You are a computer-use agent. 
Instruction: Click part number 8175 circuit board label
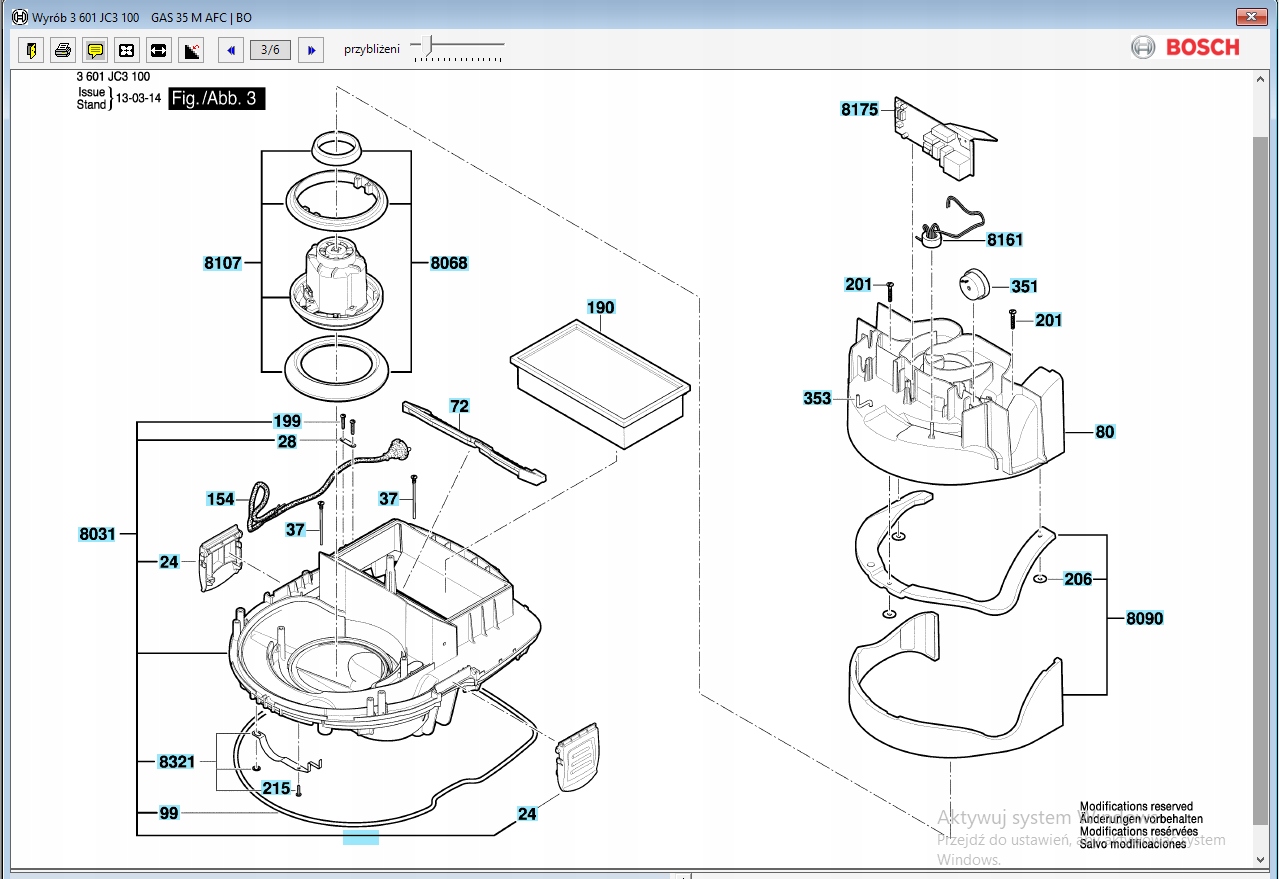(x=859, y=110)
